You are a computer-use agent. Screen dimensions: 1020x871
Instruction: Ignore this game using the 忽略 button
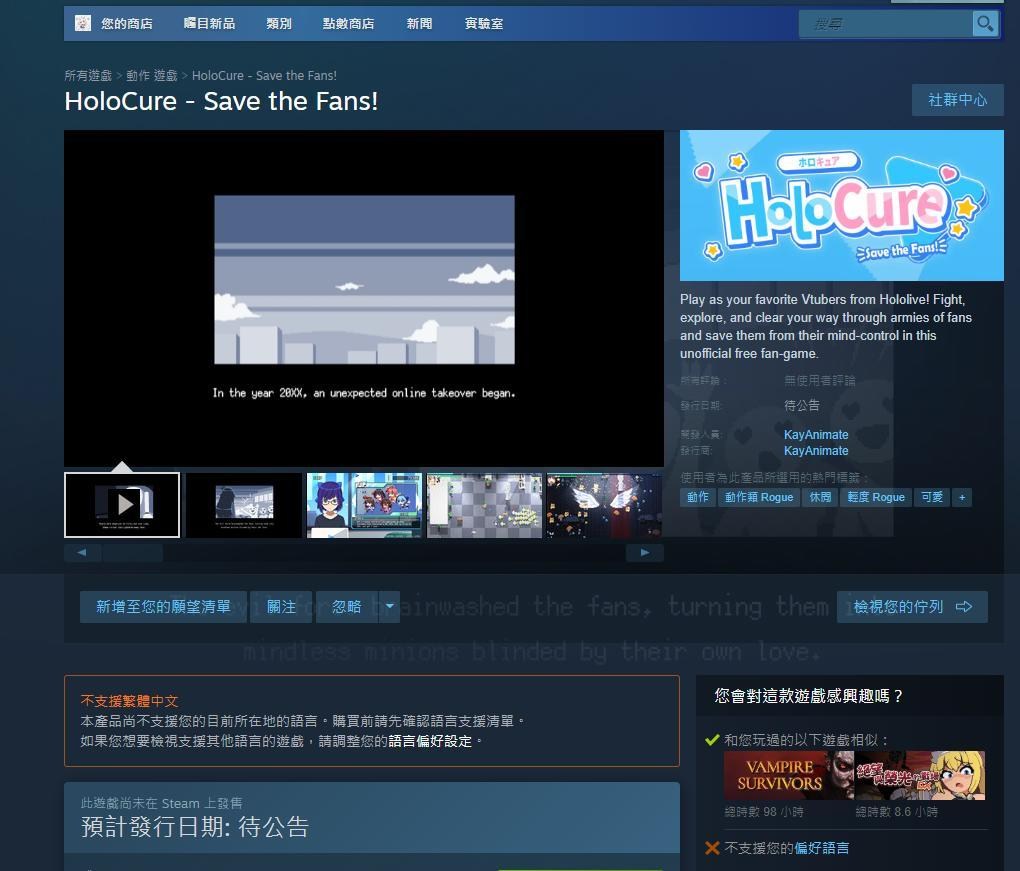345,606
